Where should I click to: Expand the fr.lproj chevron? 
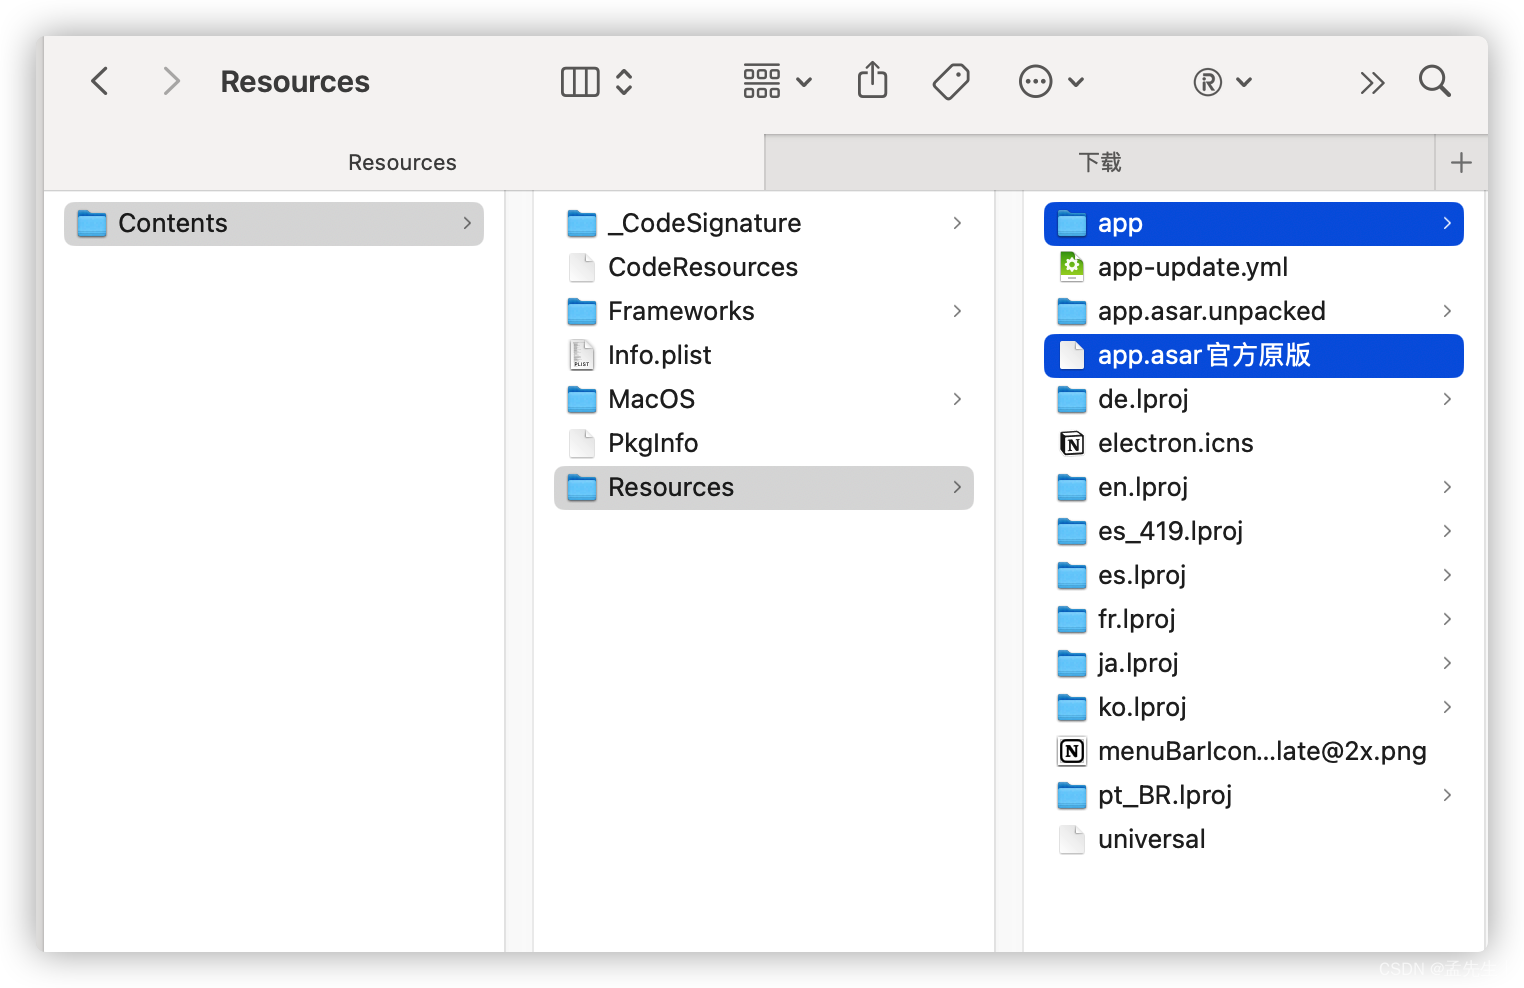(x=1447, y=619)
